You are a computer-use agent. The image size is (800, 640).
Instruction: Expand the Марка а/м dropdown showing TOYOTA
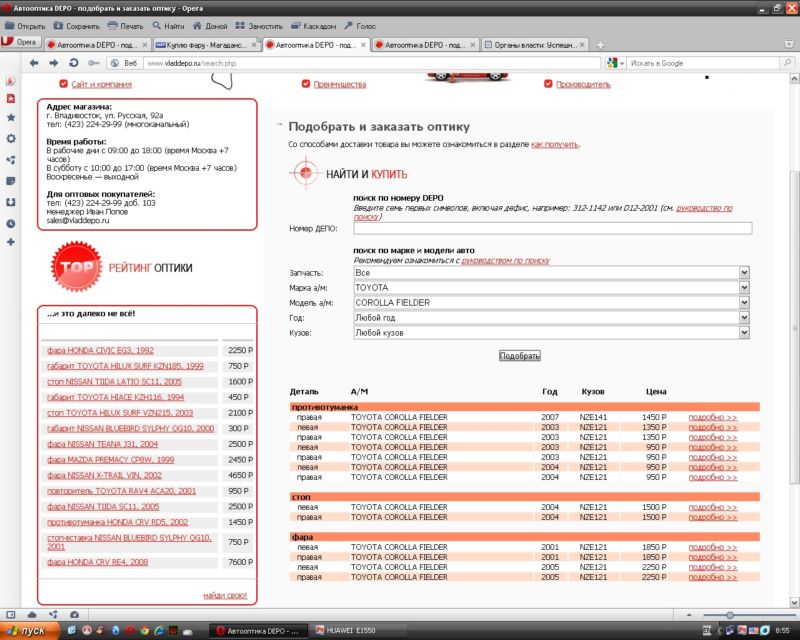pos(552,288)
